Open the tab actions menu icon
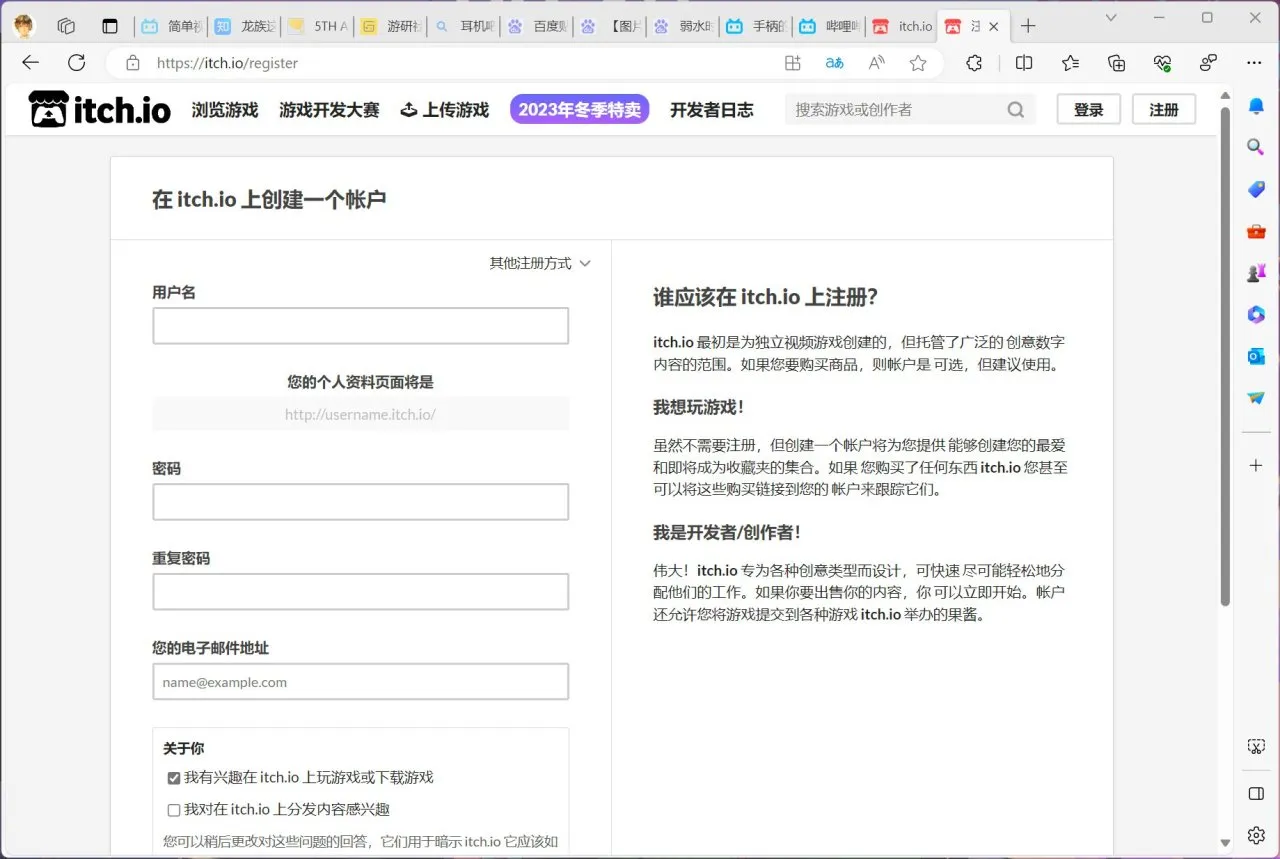 click(x=110, y=26)
